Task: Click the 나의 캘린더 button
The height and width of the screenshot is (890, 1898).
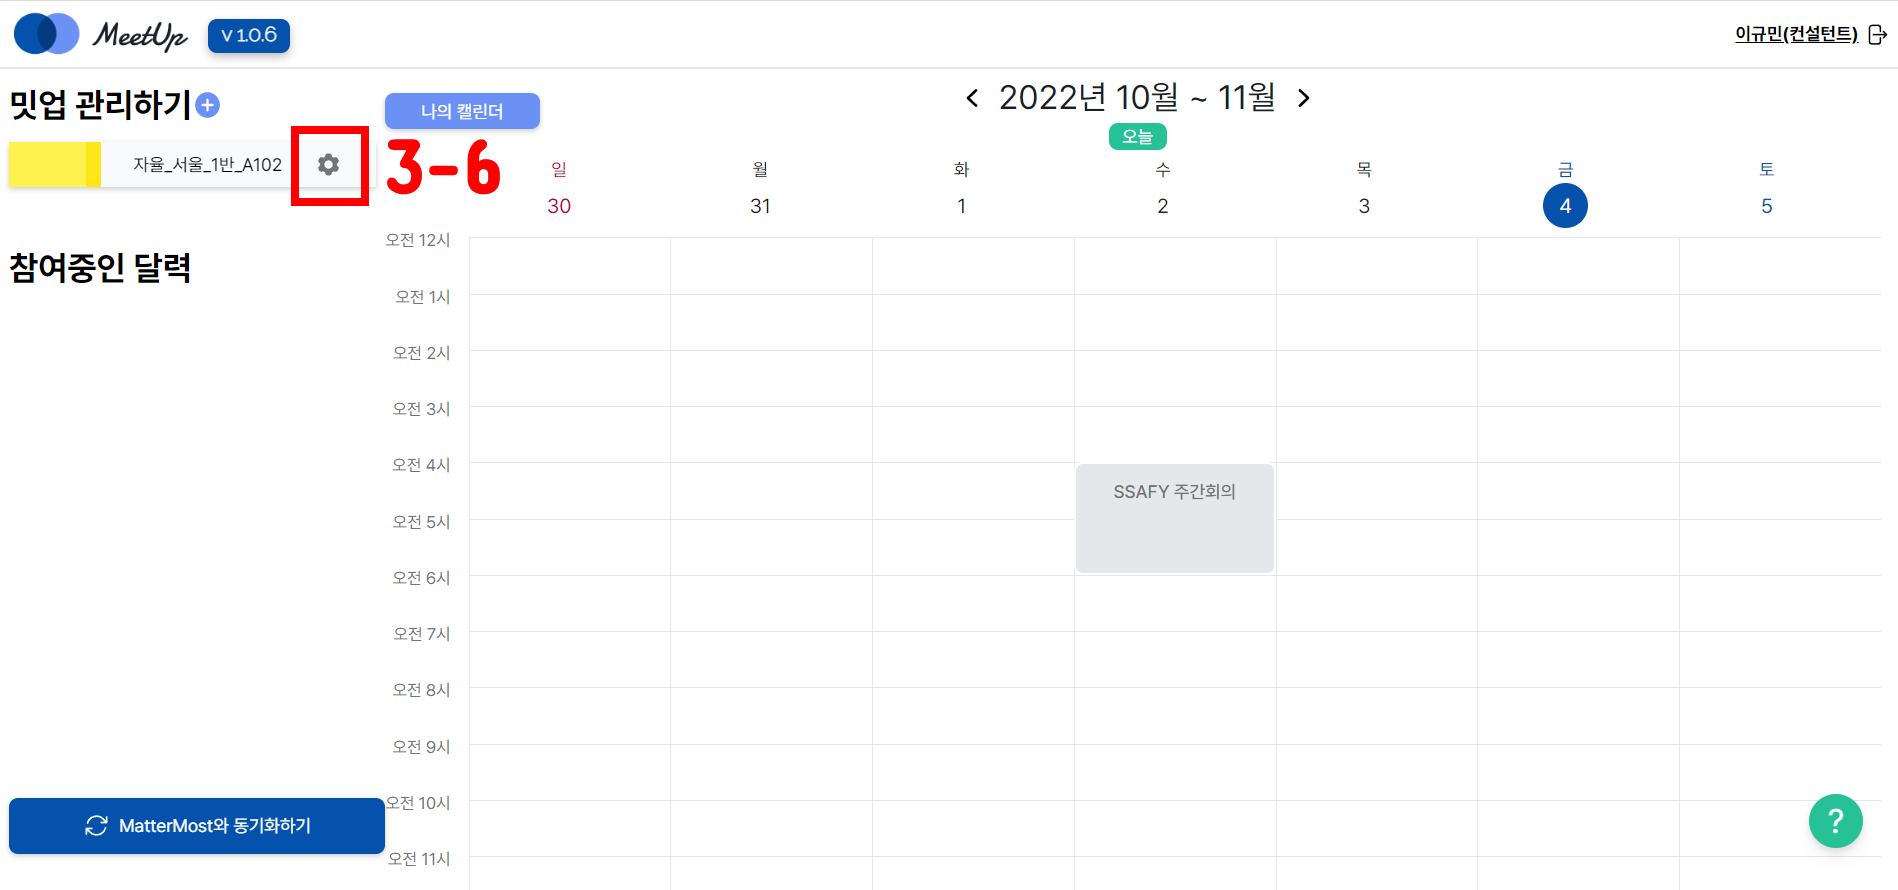Action: (x=462, y=111)
